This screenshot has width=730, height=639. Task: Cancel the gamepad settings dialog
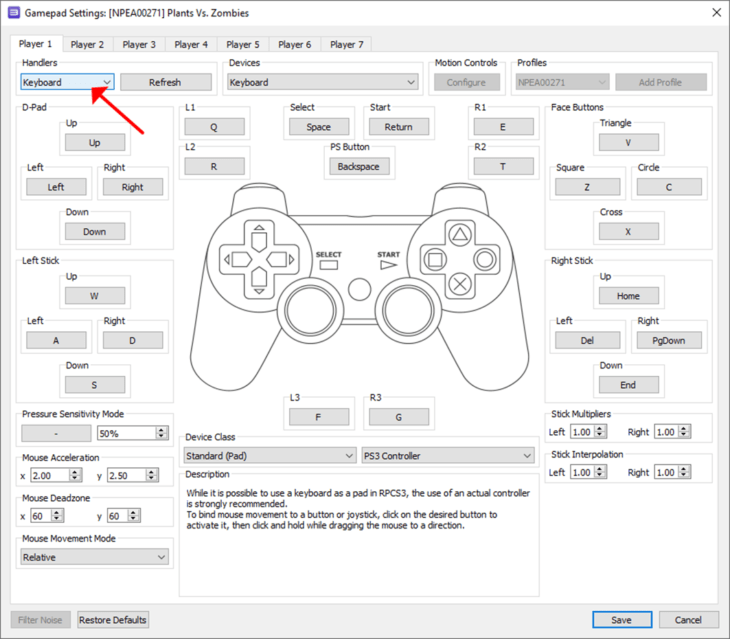689,620
